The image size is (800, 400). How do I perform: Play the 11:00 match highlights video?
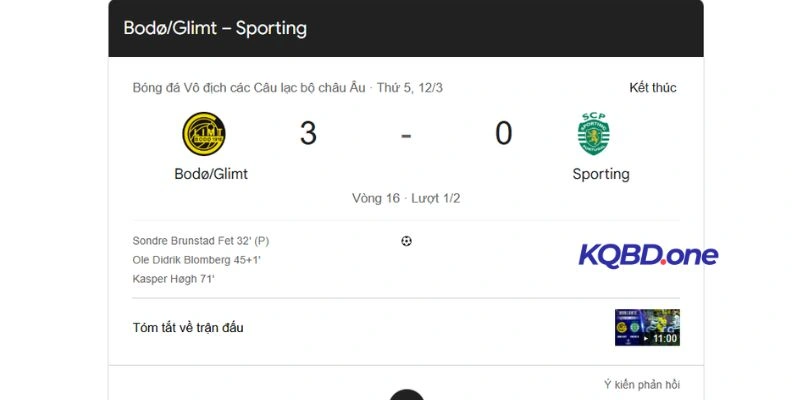(x=647, y=327)
